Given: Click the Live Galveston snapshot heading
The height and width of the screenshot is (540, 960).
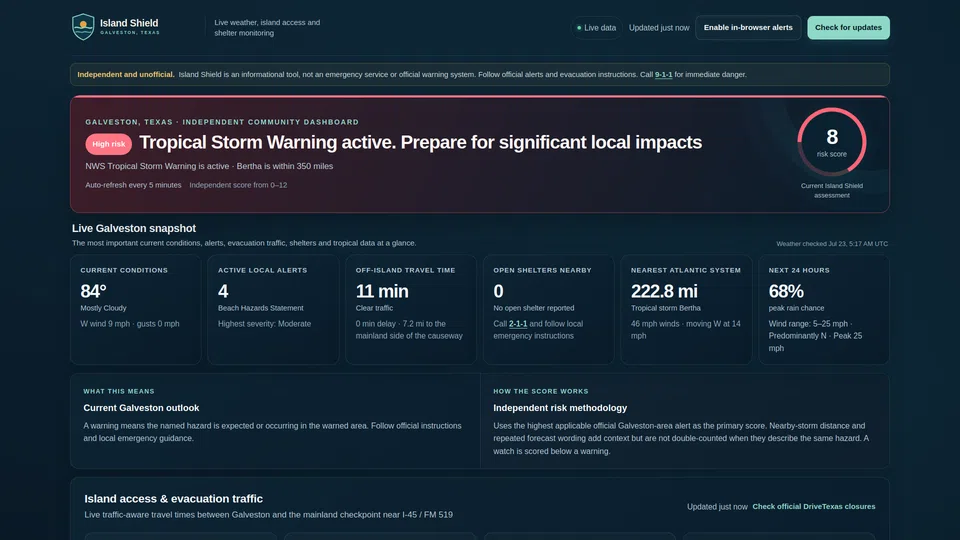Looking at the screenshot, I should (134, 228).
